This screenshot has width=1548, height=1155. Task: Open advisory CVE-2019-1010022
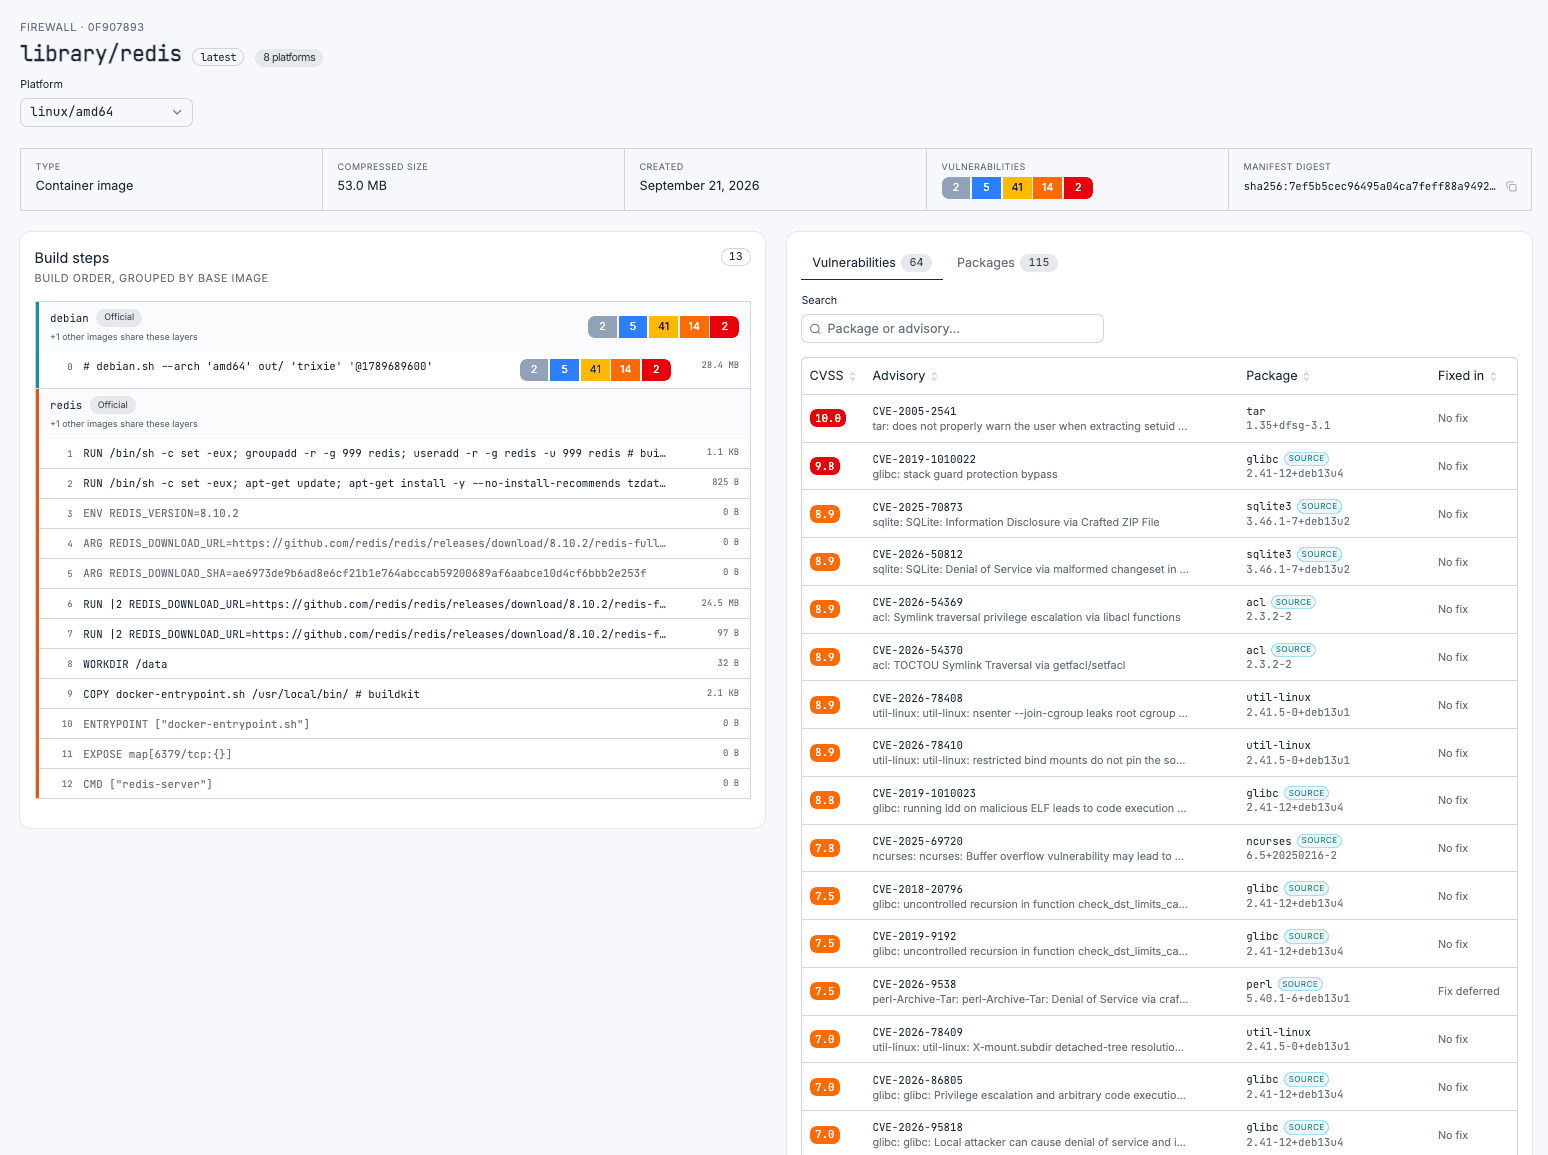(x=924, y=459)
